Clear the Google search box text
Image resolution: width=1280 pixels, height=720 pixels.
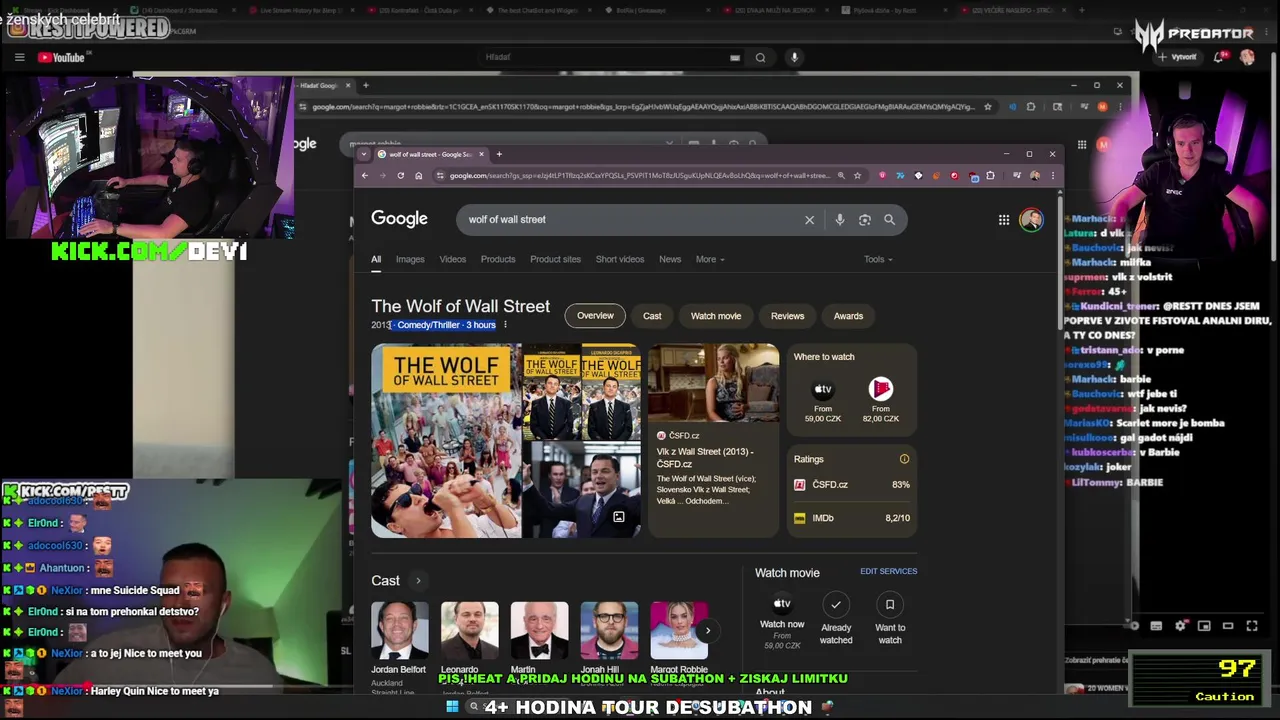pyautogui.click(x=809, y=220)
